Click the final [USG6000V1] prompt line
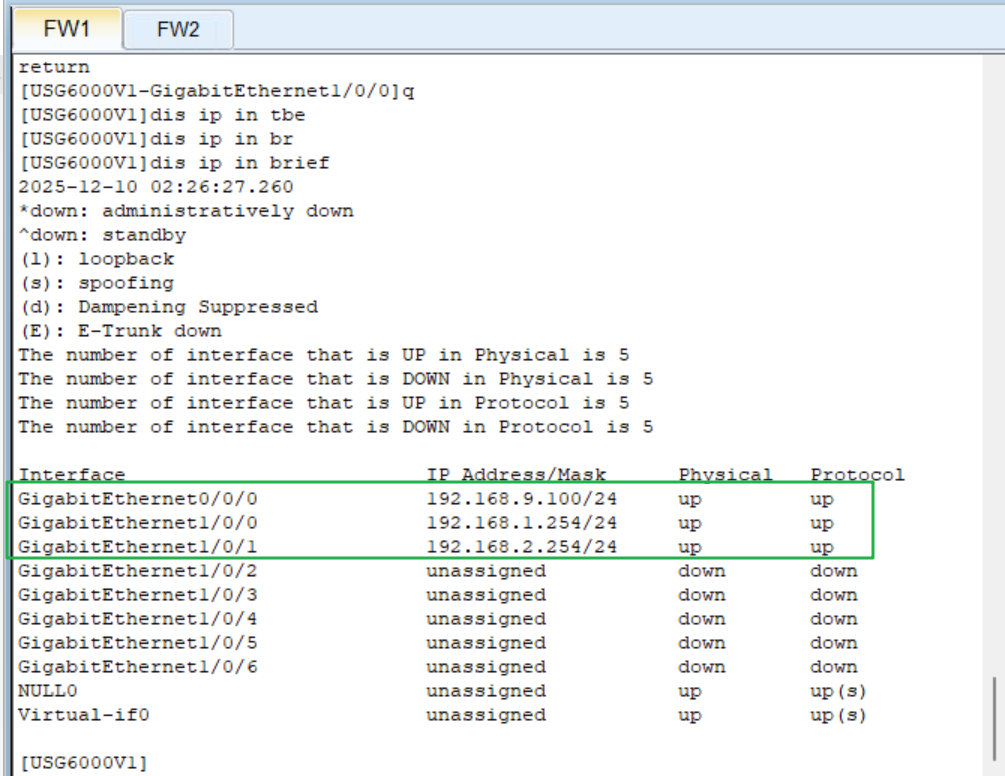This screenshot has width=1005, height=776. pyautogui.click(x=83, y=763)
